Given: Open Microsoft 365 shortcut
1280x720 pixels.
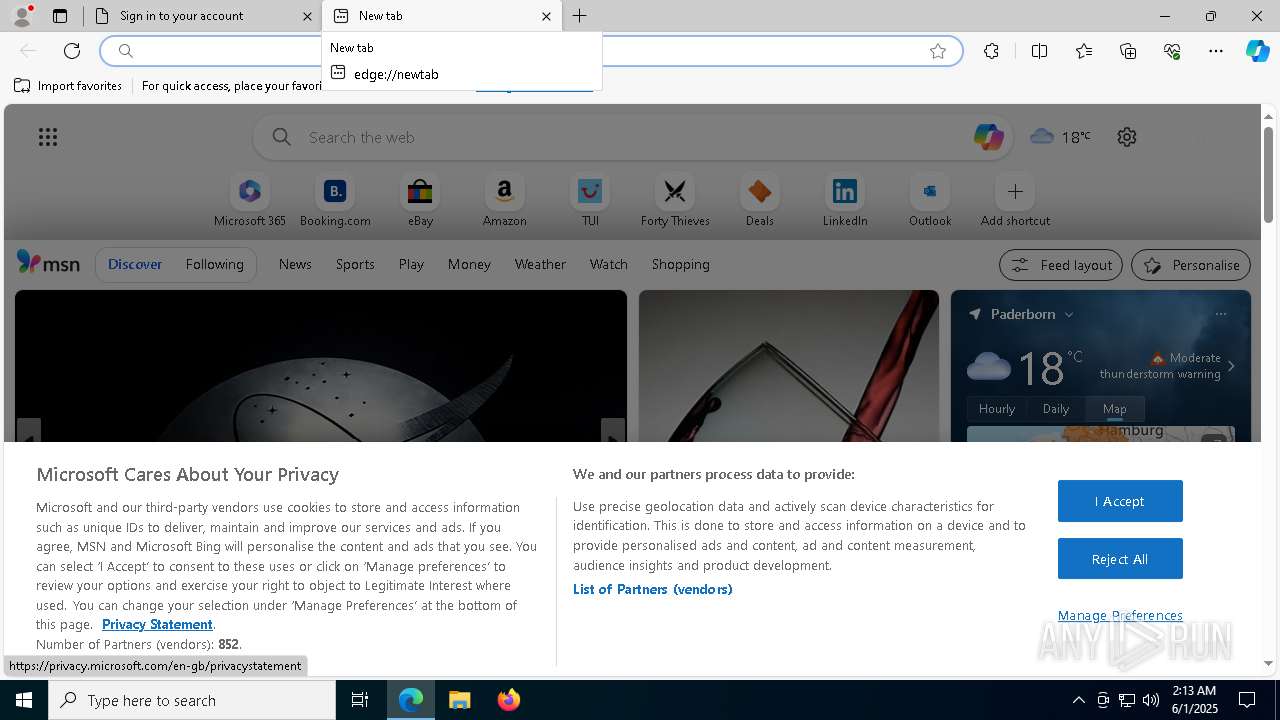Looking at the screenshot, I should point(250,200).
